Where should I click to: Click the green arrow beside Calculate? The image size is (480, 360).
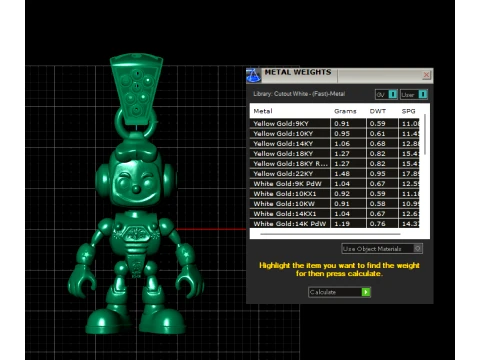click(x=366, y=292)
